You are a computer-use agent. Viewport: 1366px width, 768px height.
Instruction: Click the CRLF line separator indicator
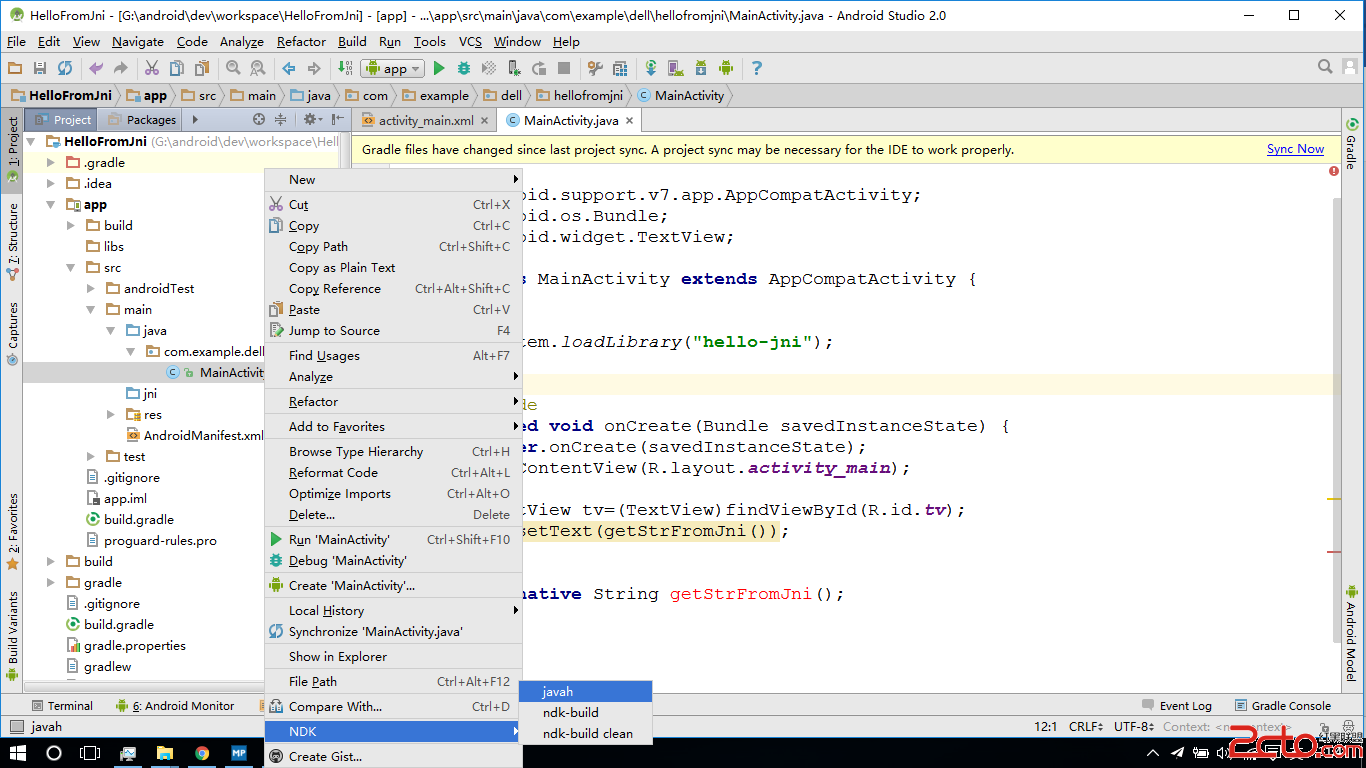1085,727
